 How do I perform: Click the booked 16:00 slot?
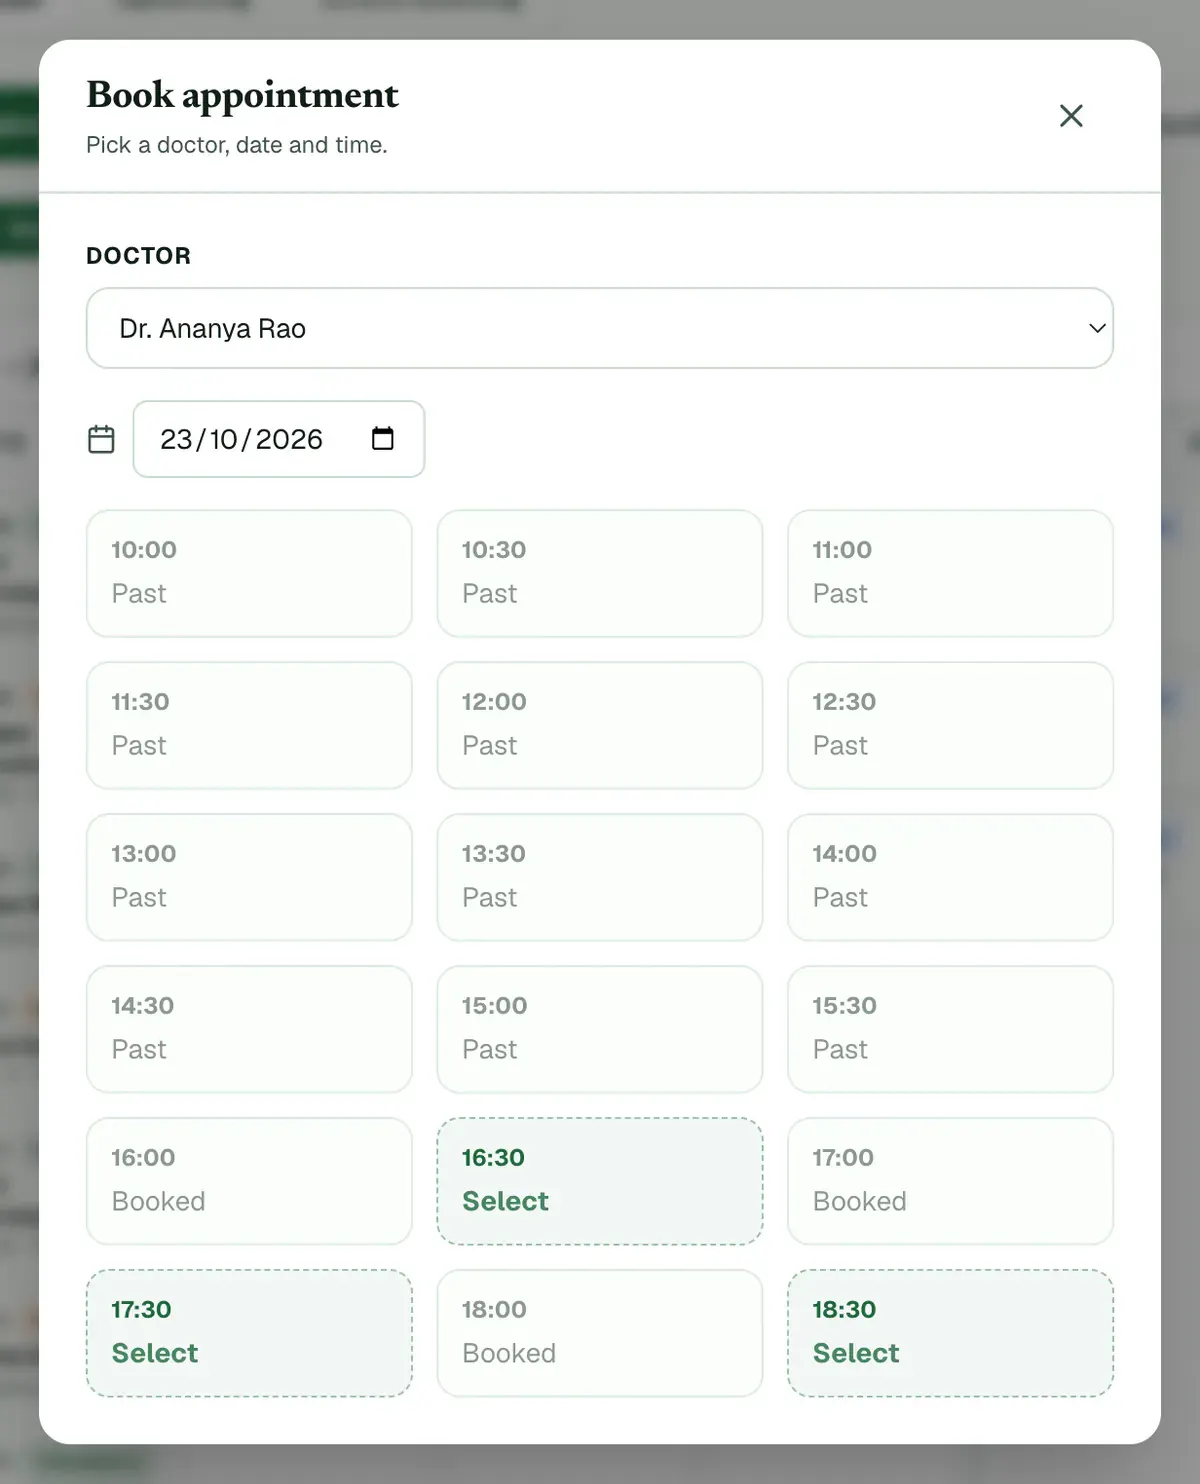pos(249,1181)
